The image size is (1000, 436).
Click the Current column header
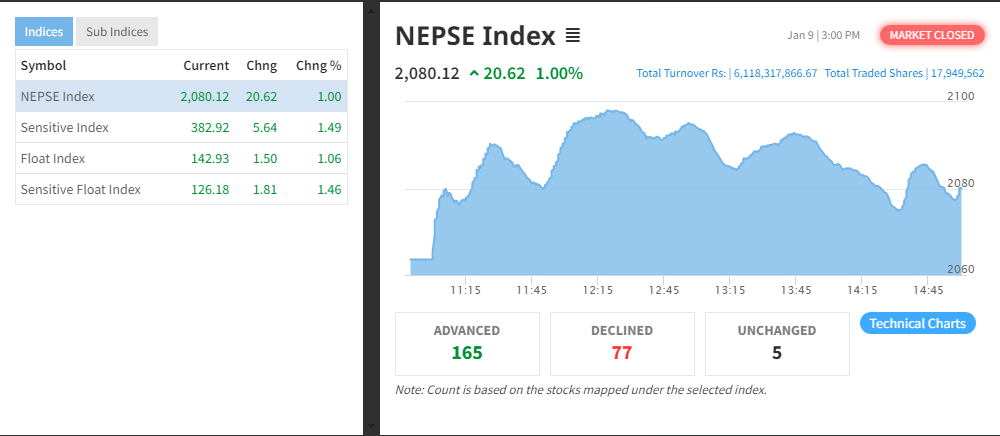click(206, 66)
